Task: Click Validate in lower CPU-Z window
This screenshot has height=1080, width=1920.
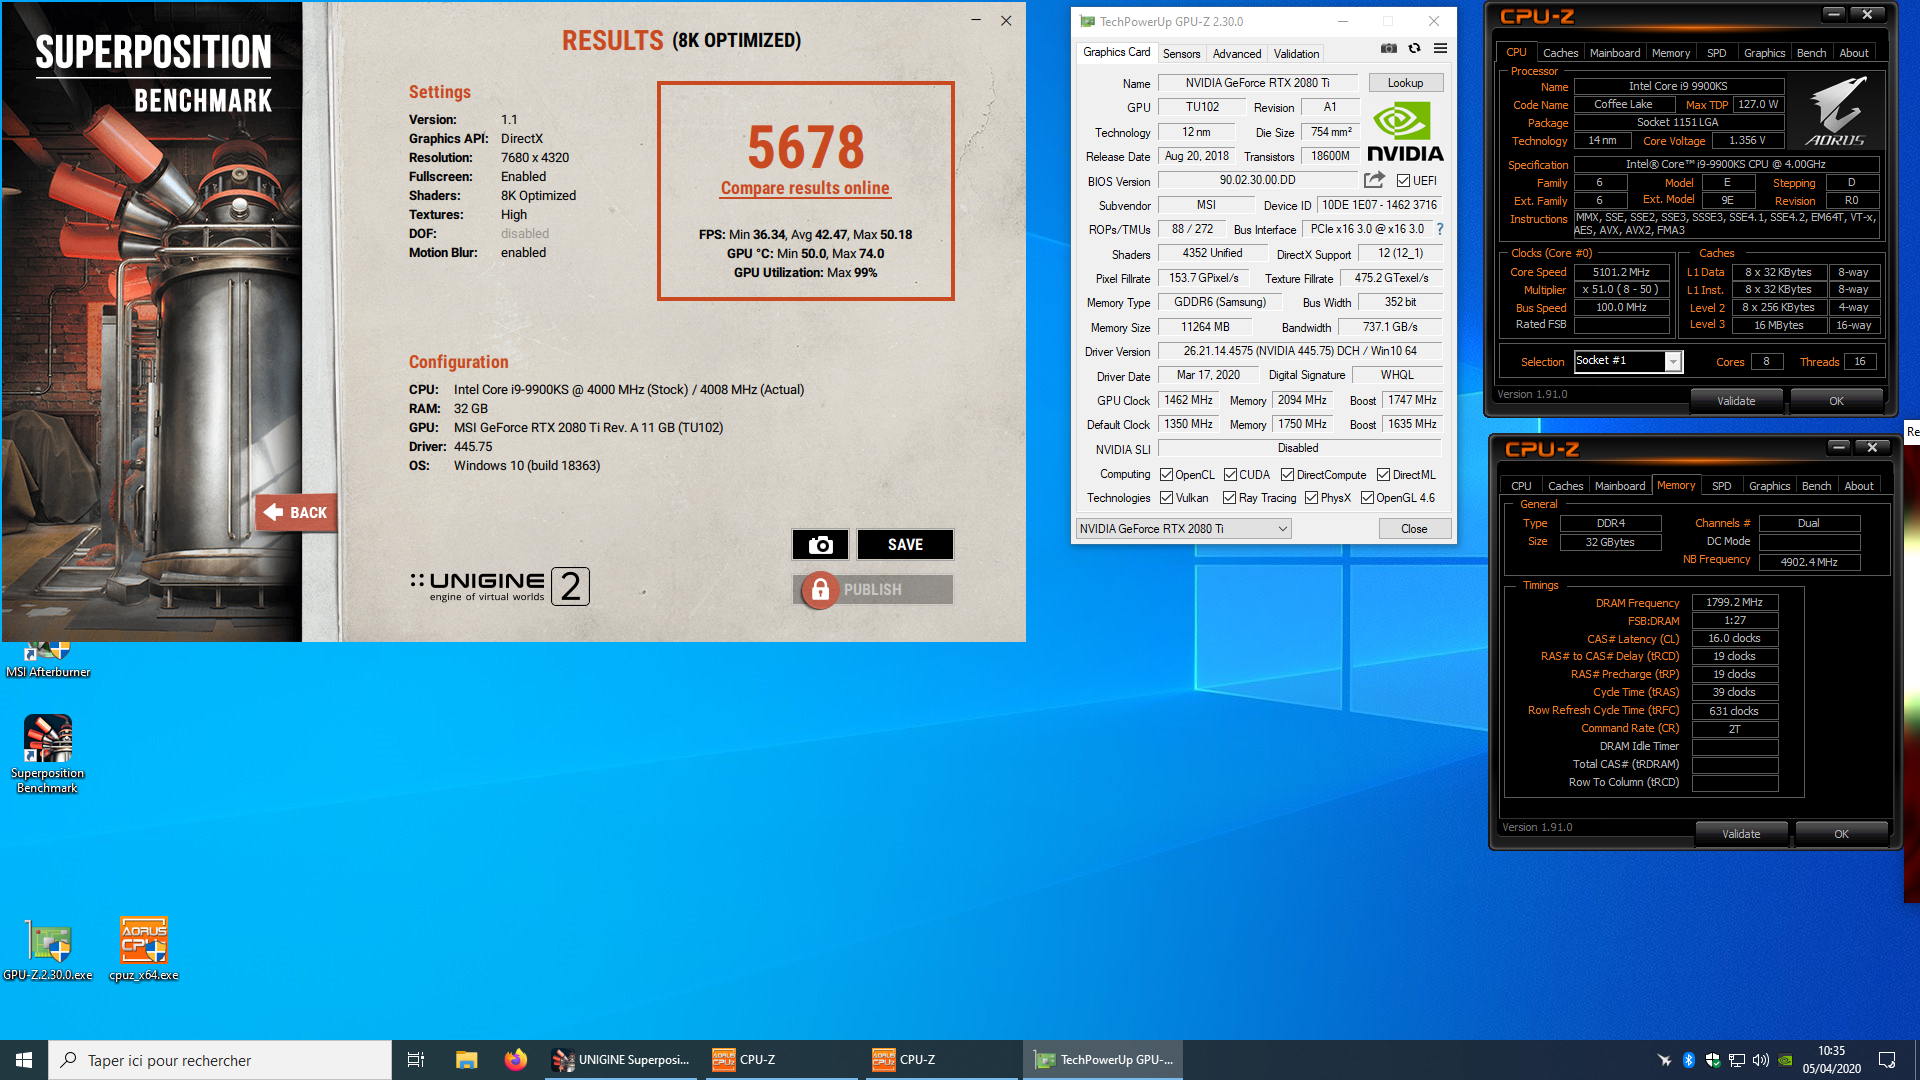Action: click(x=1741, y=834)
